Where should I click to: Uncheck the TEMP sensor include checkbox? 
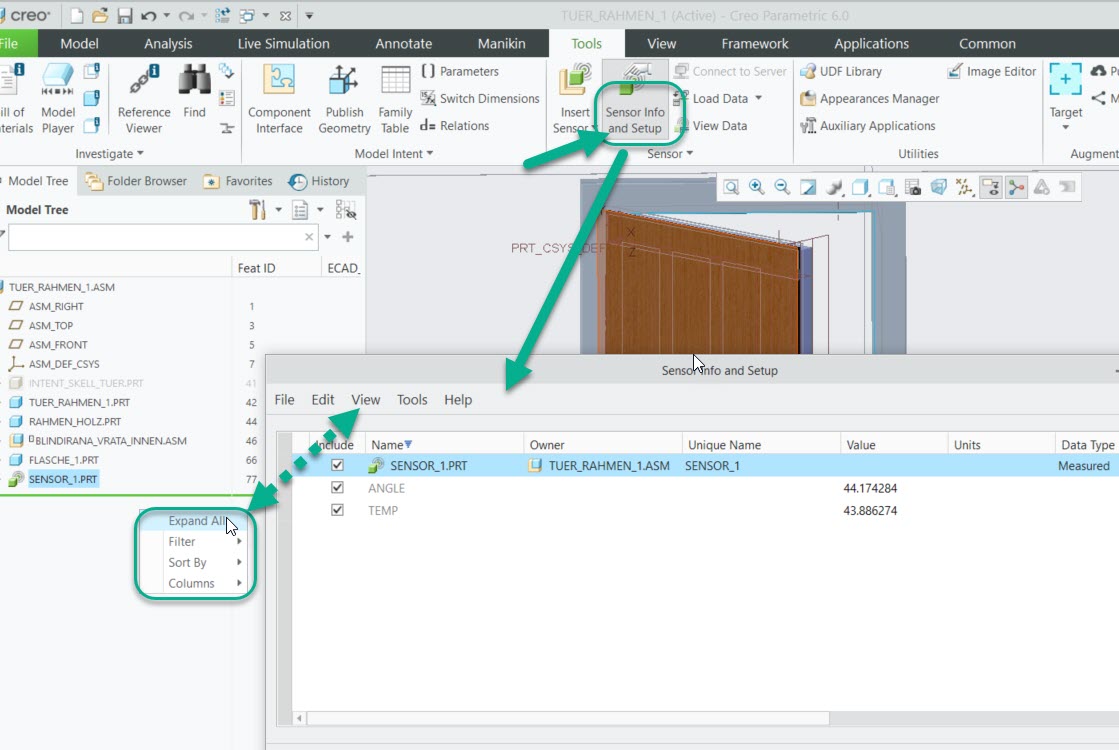(336, 510)
